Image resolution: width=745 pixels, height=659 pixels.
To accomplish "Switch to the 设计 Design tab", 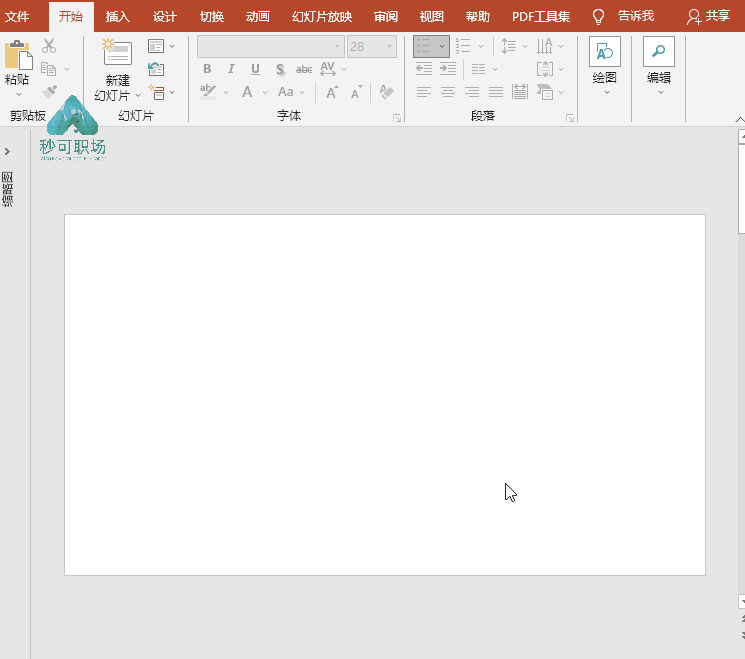I will (x=164, y=17).
